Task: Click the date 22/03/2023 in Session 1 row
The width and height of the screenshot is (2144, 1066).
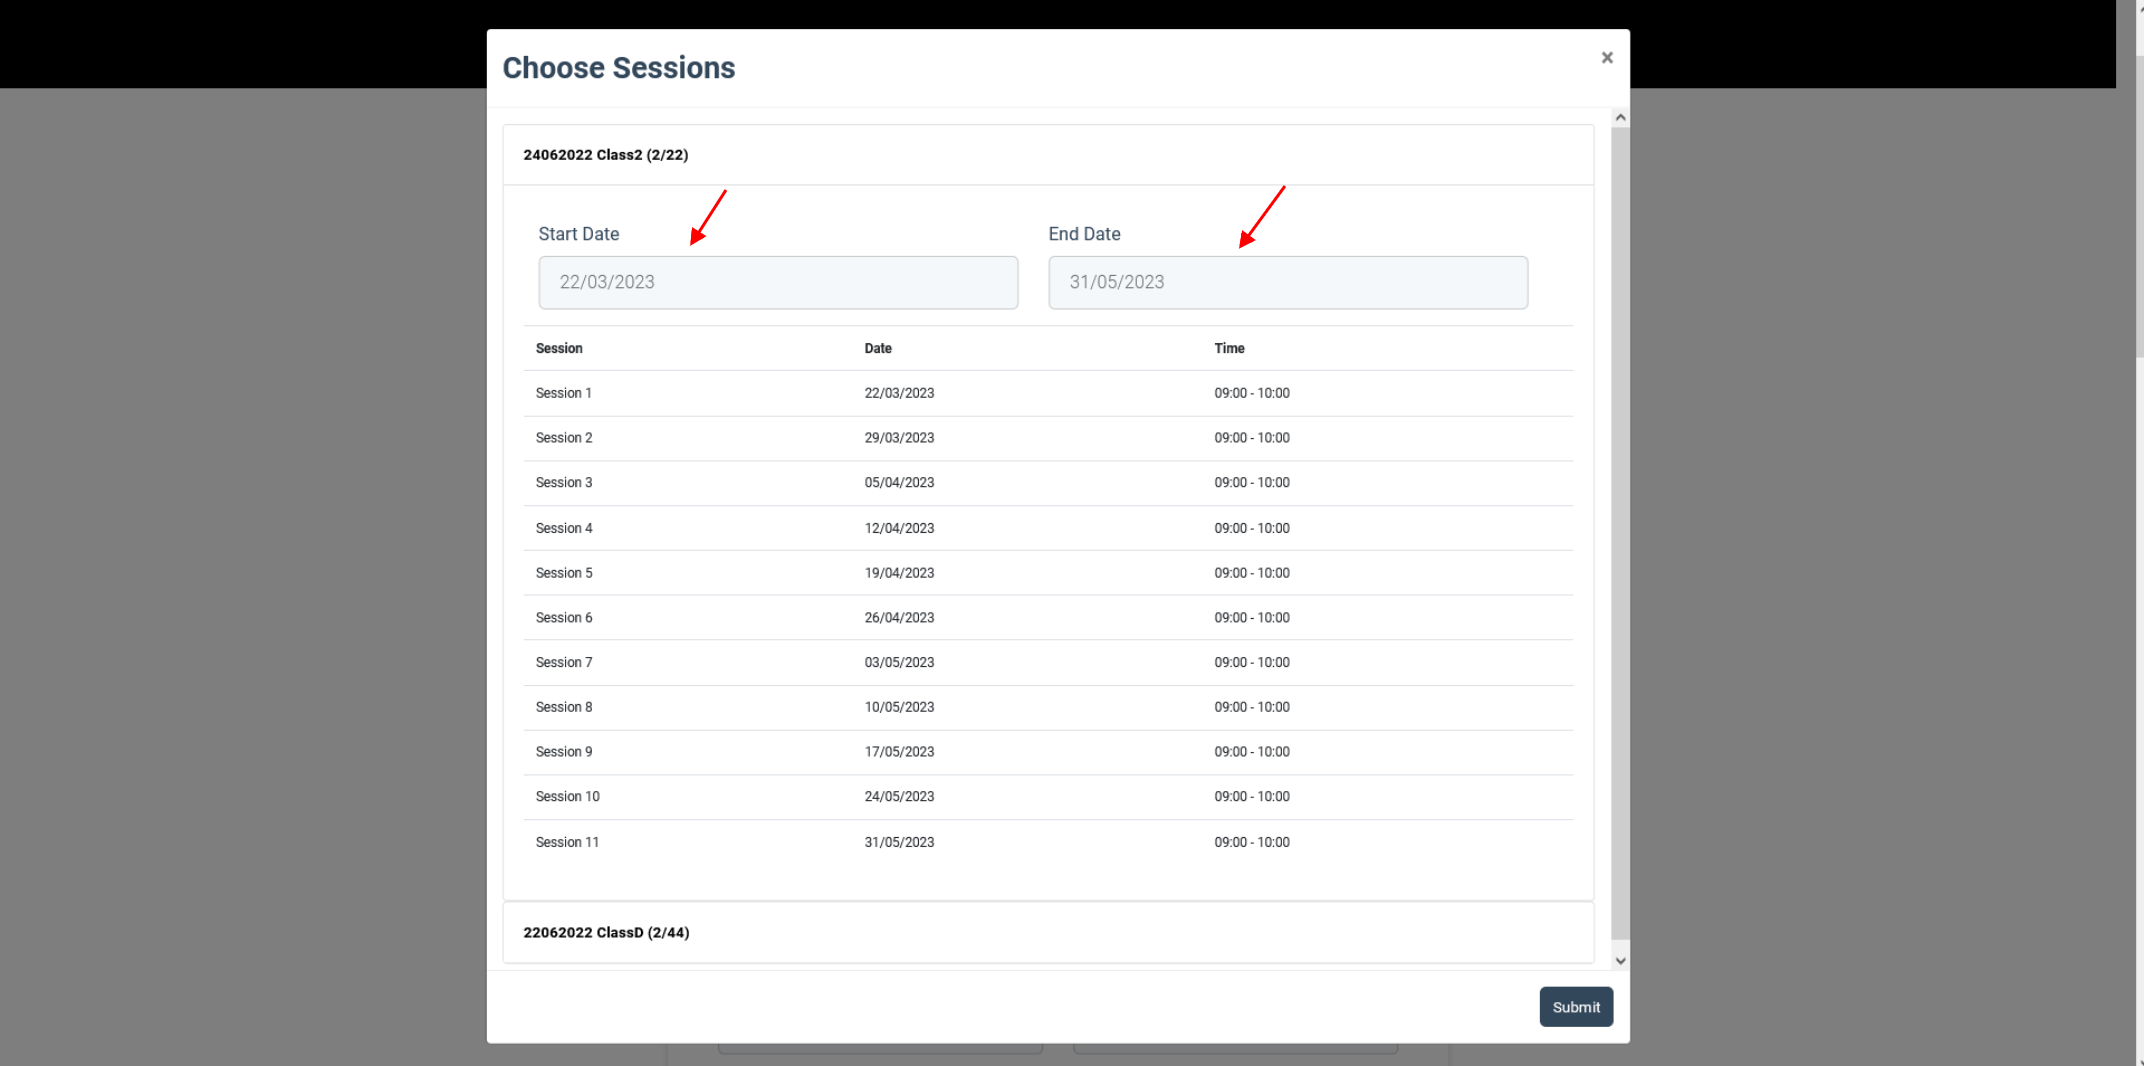Action: point(899,394)
